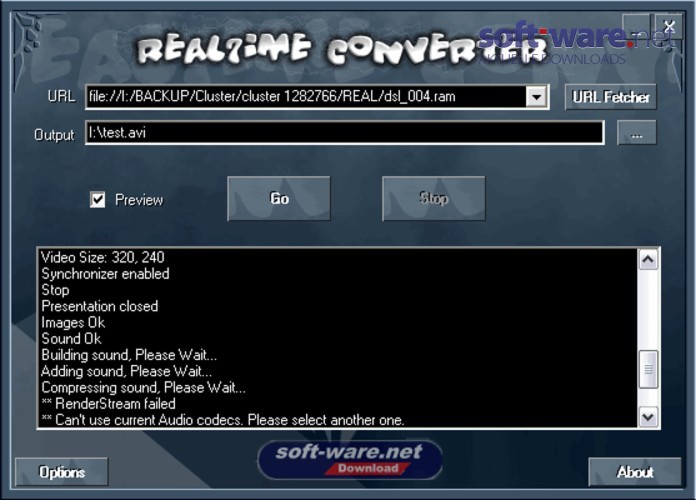Click the log scrollbar up arrow

[x=648, y=260]
